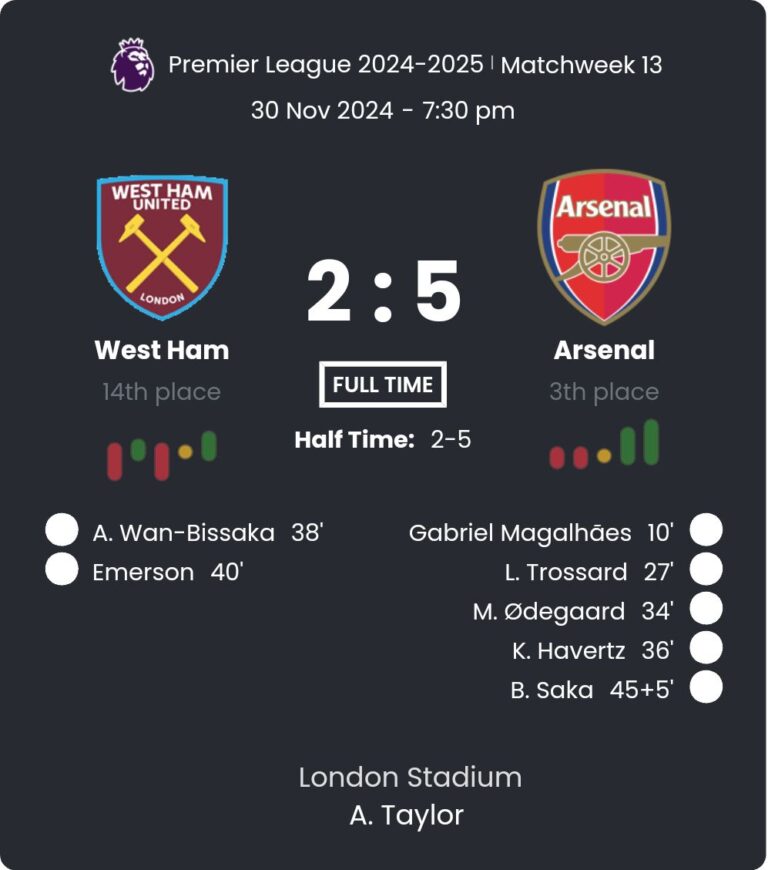Select referee A. Taylor
This screenshot has height=870, width=768.
[x=407, y=815]
